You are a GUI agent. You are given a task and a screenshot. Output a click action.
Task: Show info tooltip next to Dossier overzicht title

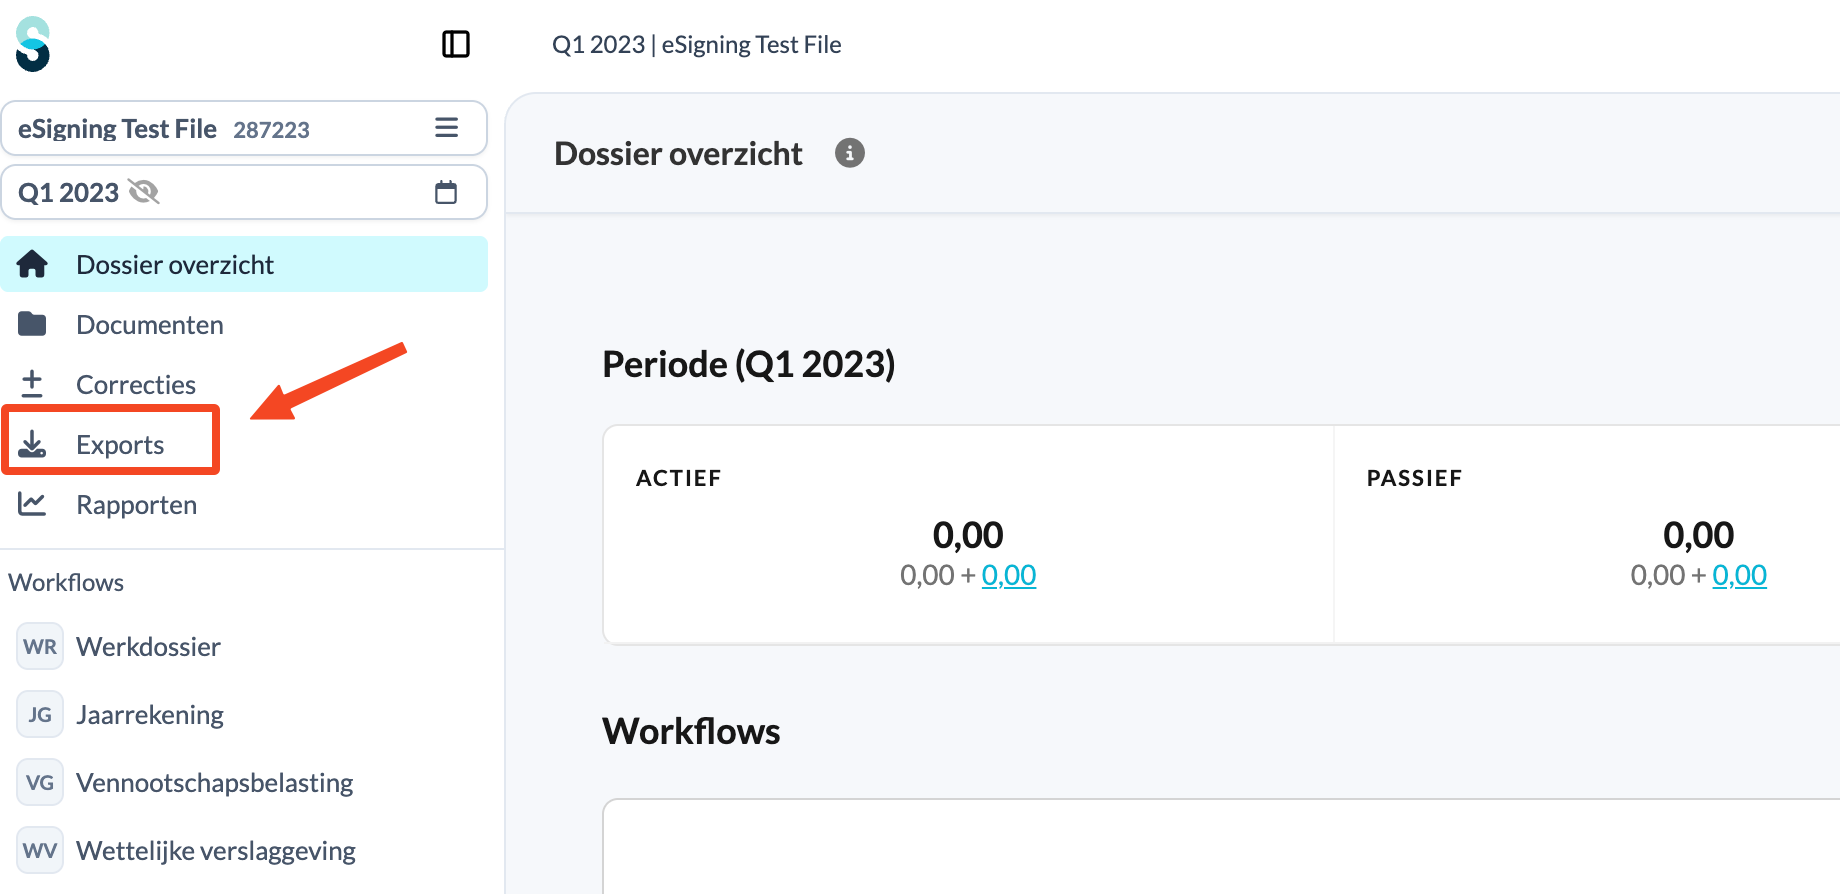tap(850, 153)
